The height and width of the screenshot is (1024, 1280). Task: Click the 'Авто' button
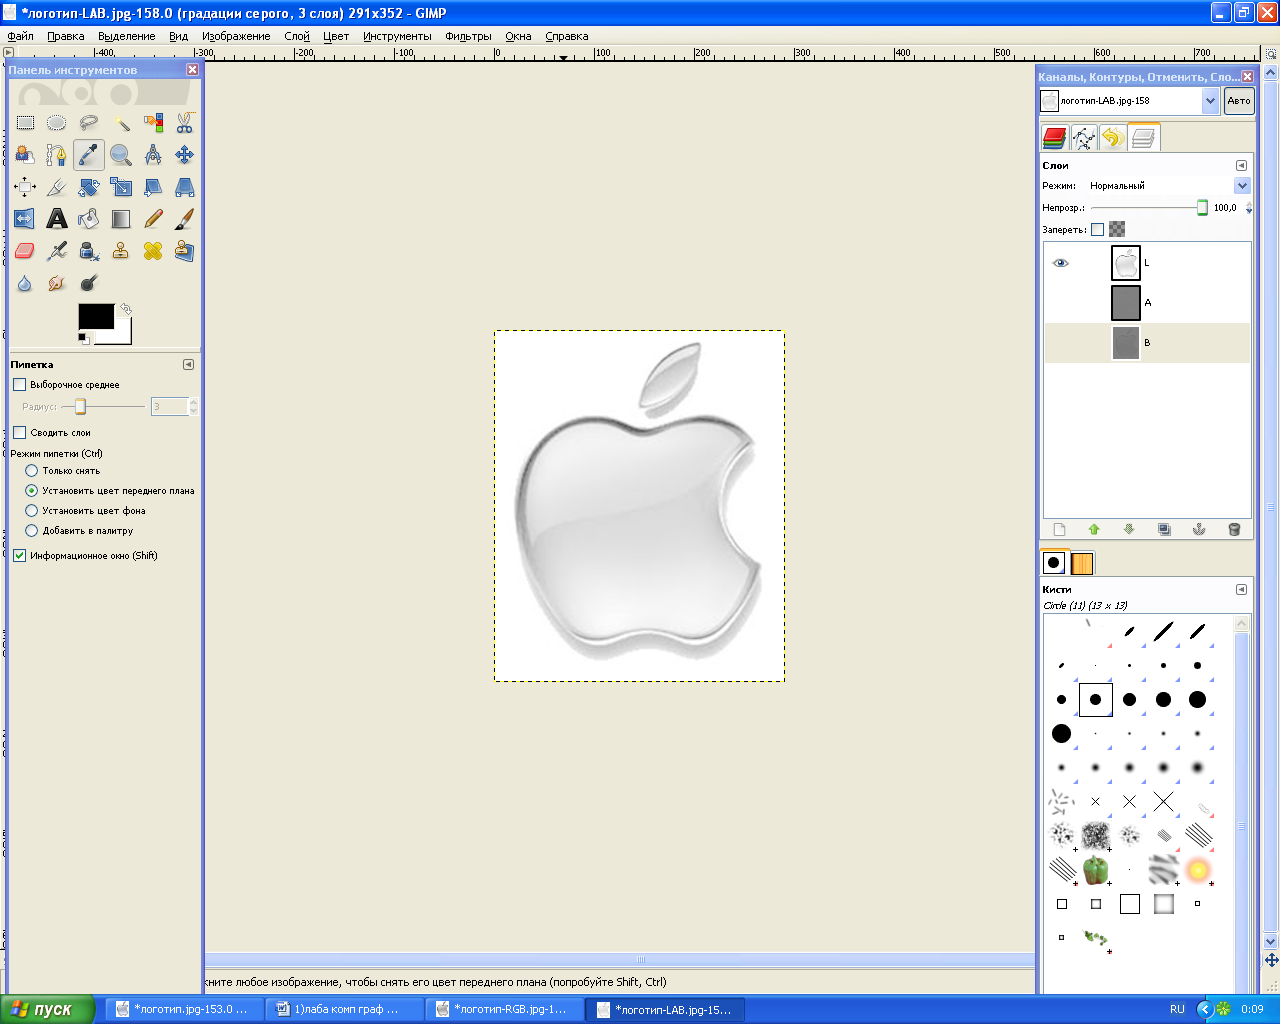pos(1239,100)
